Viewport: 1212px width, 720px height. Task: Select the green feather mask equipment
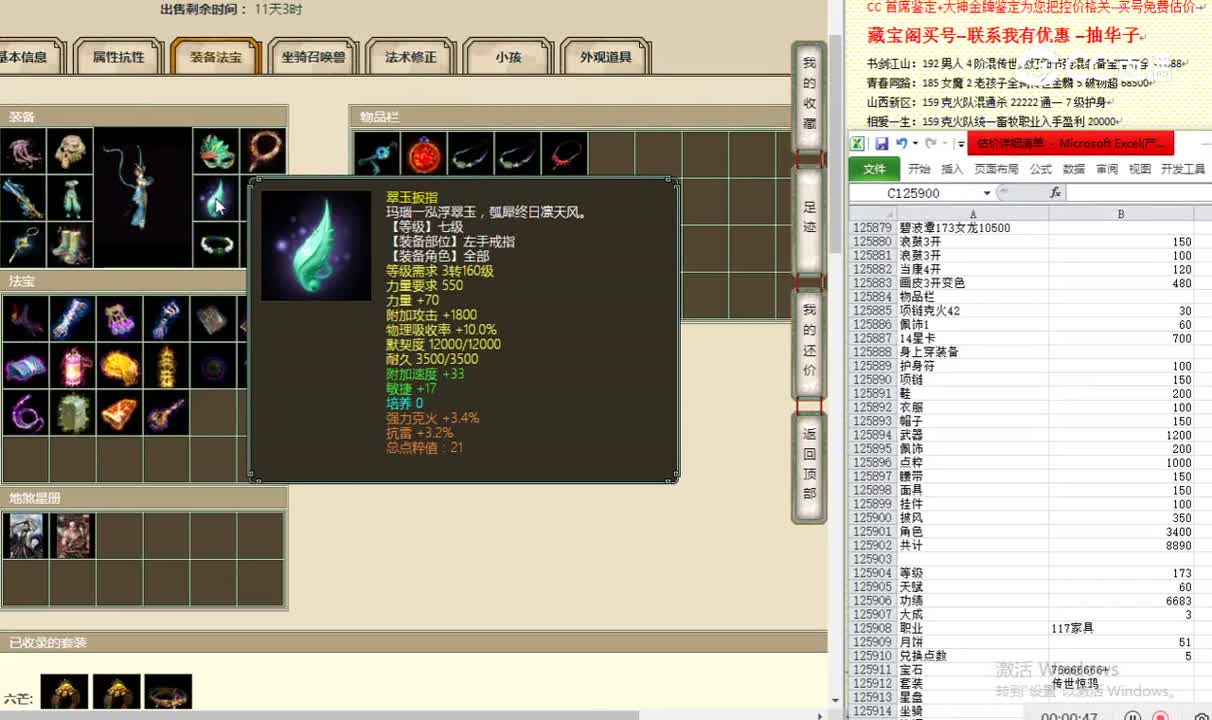[x=216, y=151]
